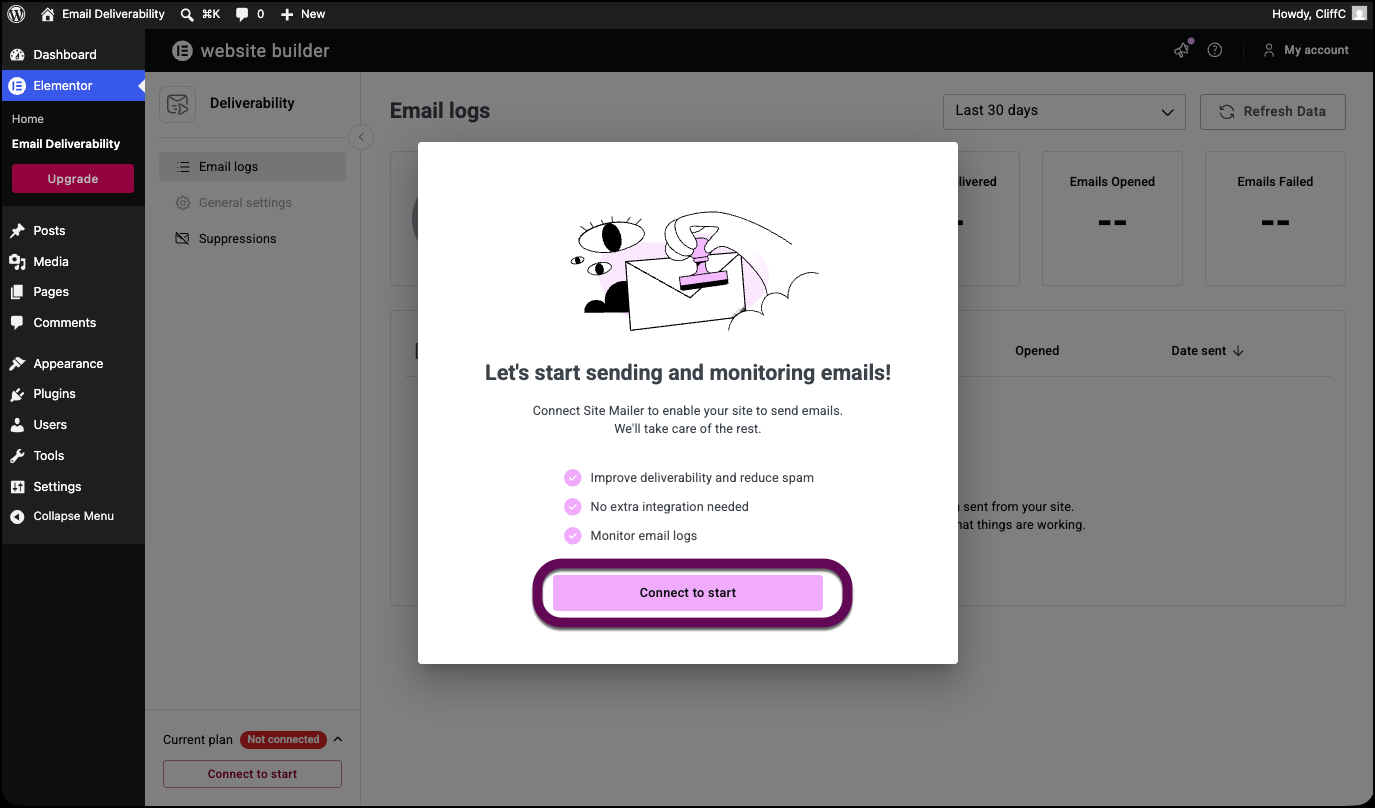Screen dimensions: 1375x808
Task: Click the Deliverability envelope icon
Action: point(178,104)
